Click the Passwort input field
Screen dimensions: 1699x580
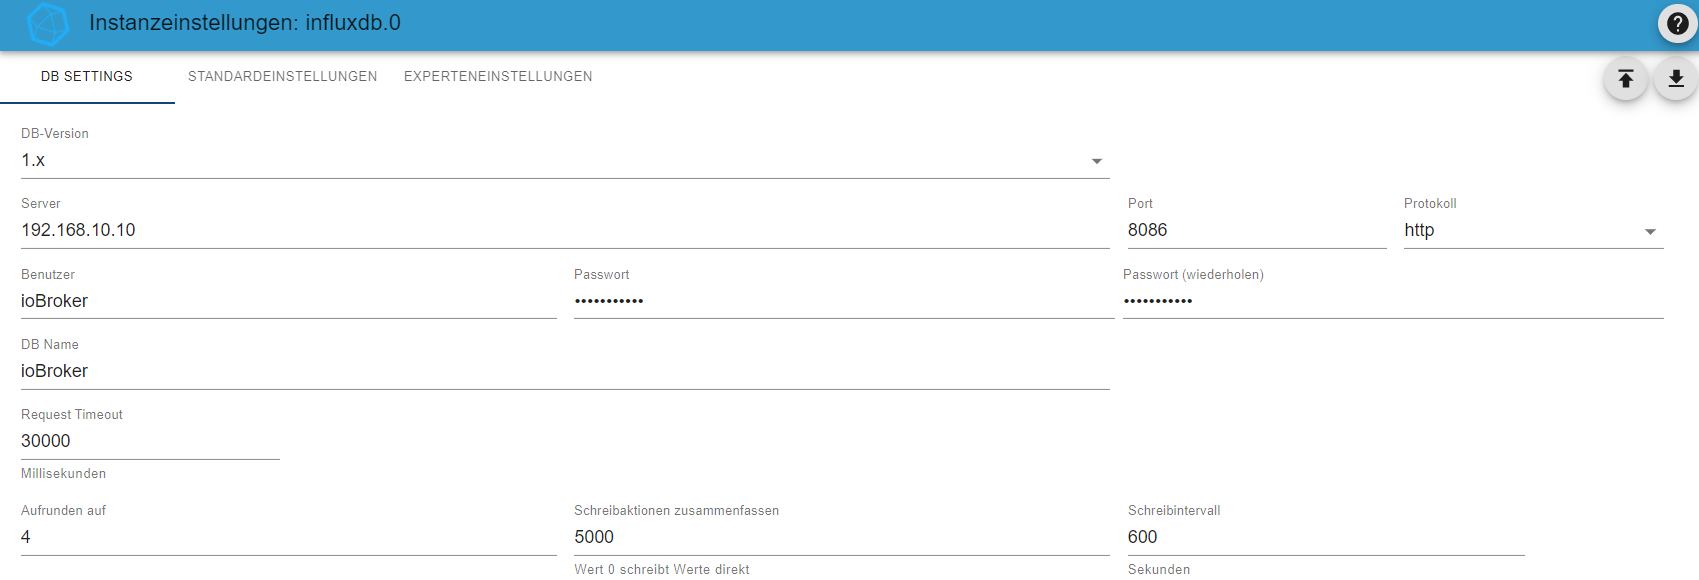[844, 302]
